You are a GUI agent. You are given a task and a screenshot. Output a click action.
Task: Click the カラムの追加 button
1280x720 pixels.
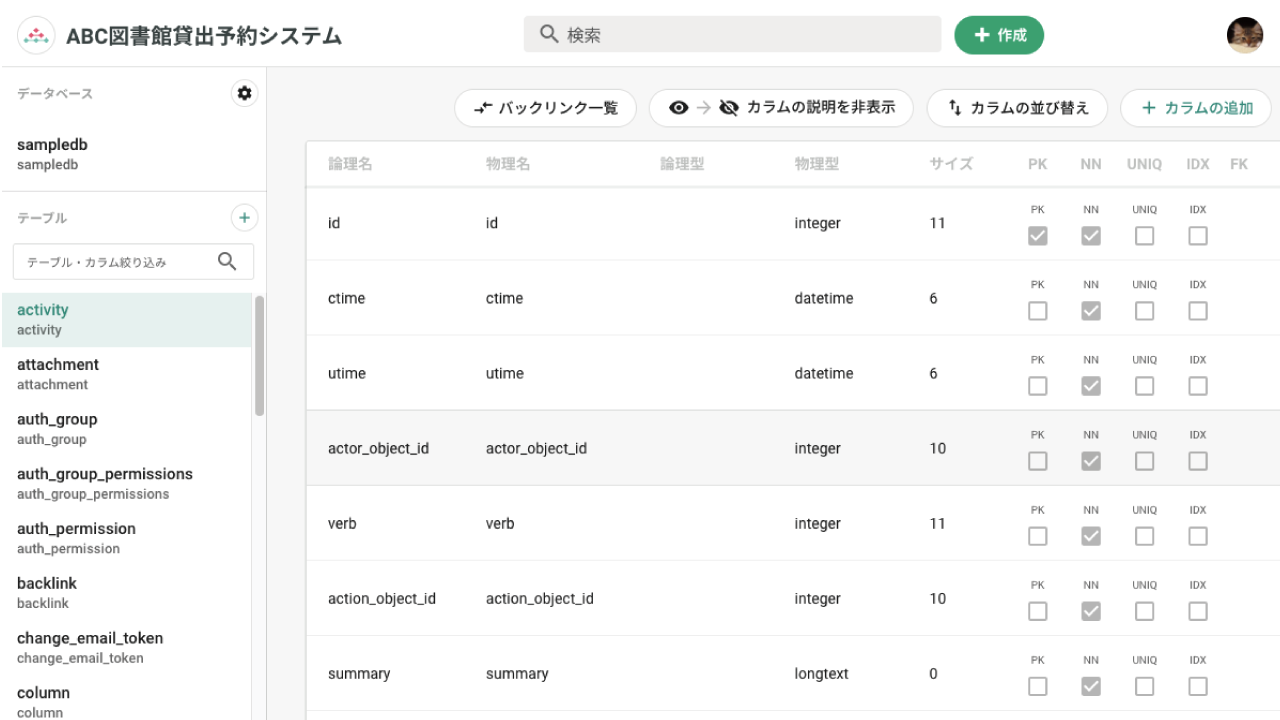[1196, 107]
